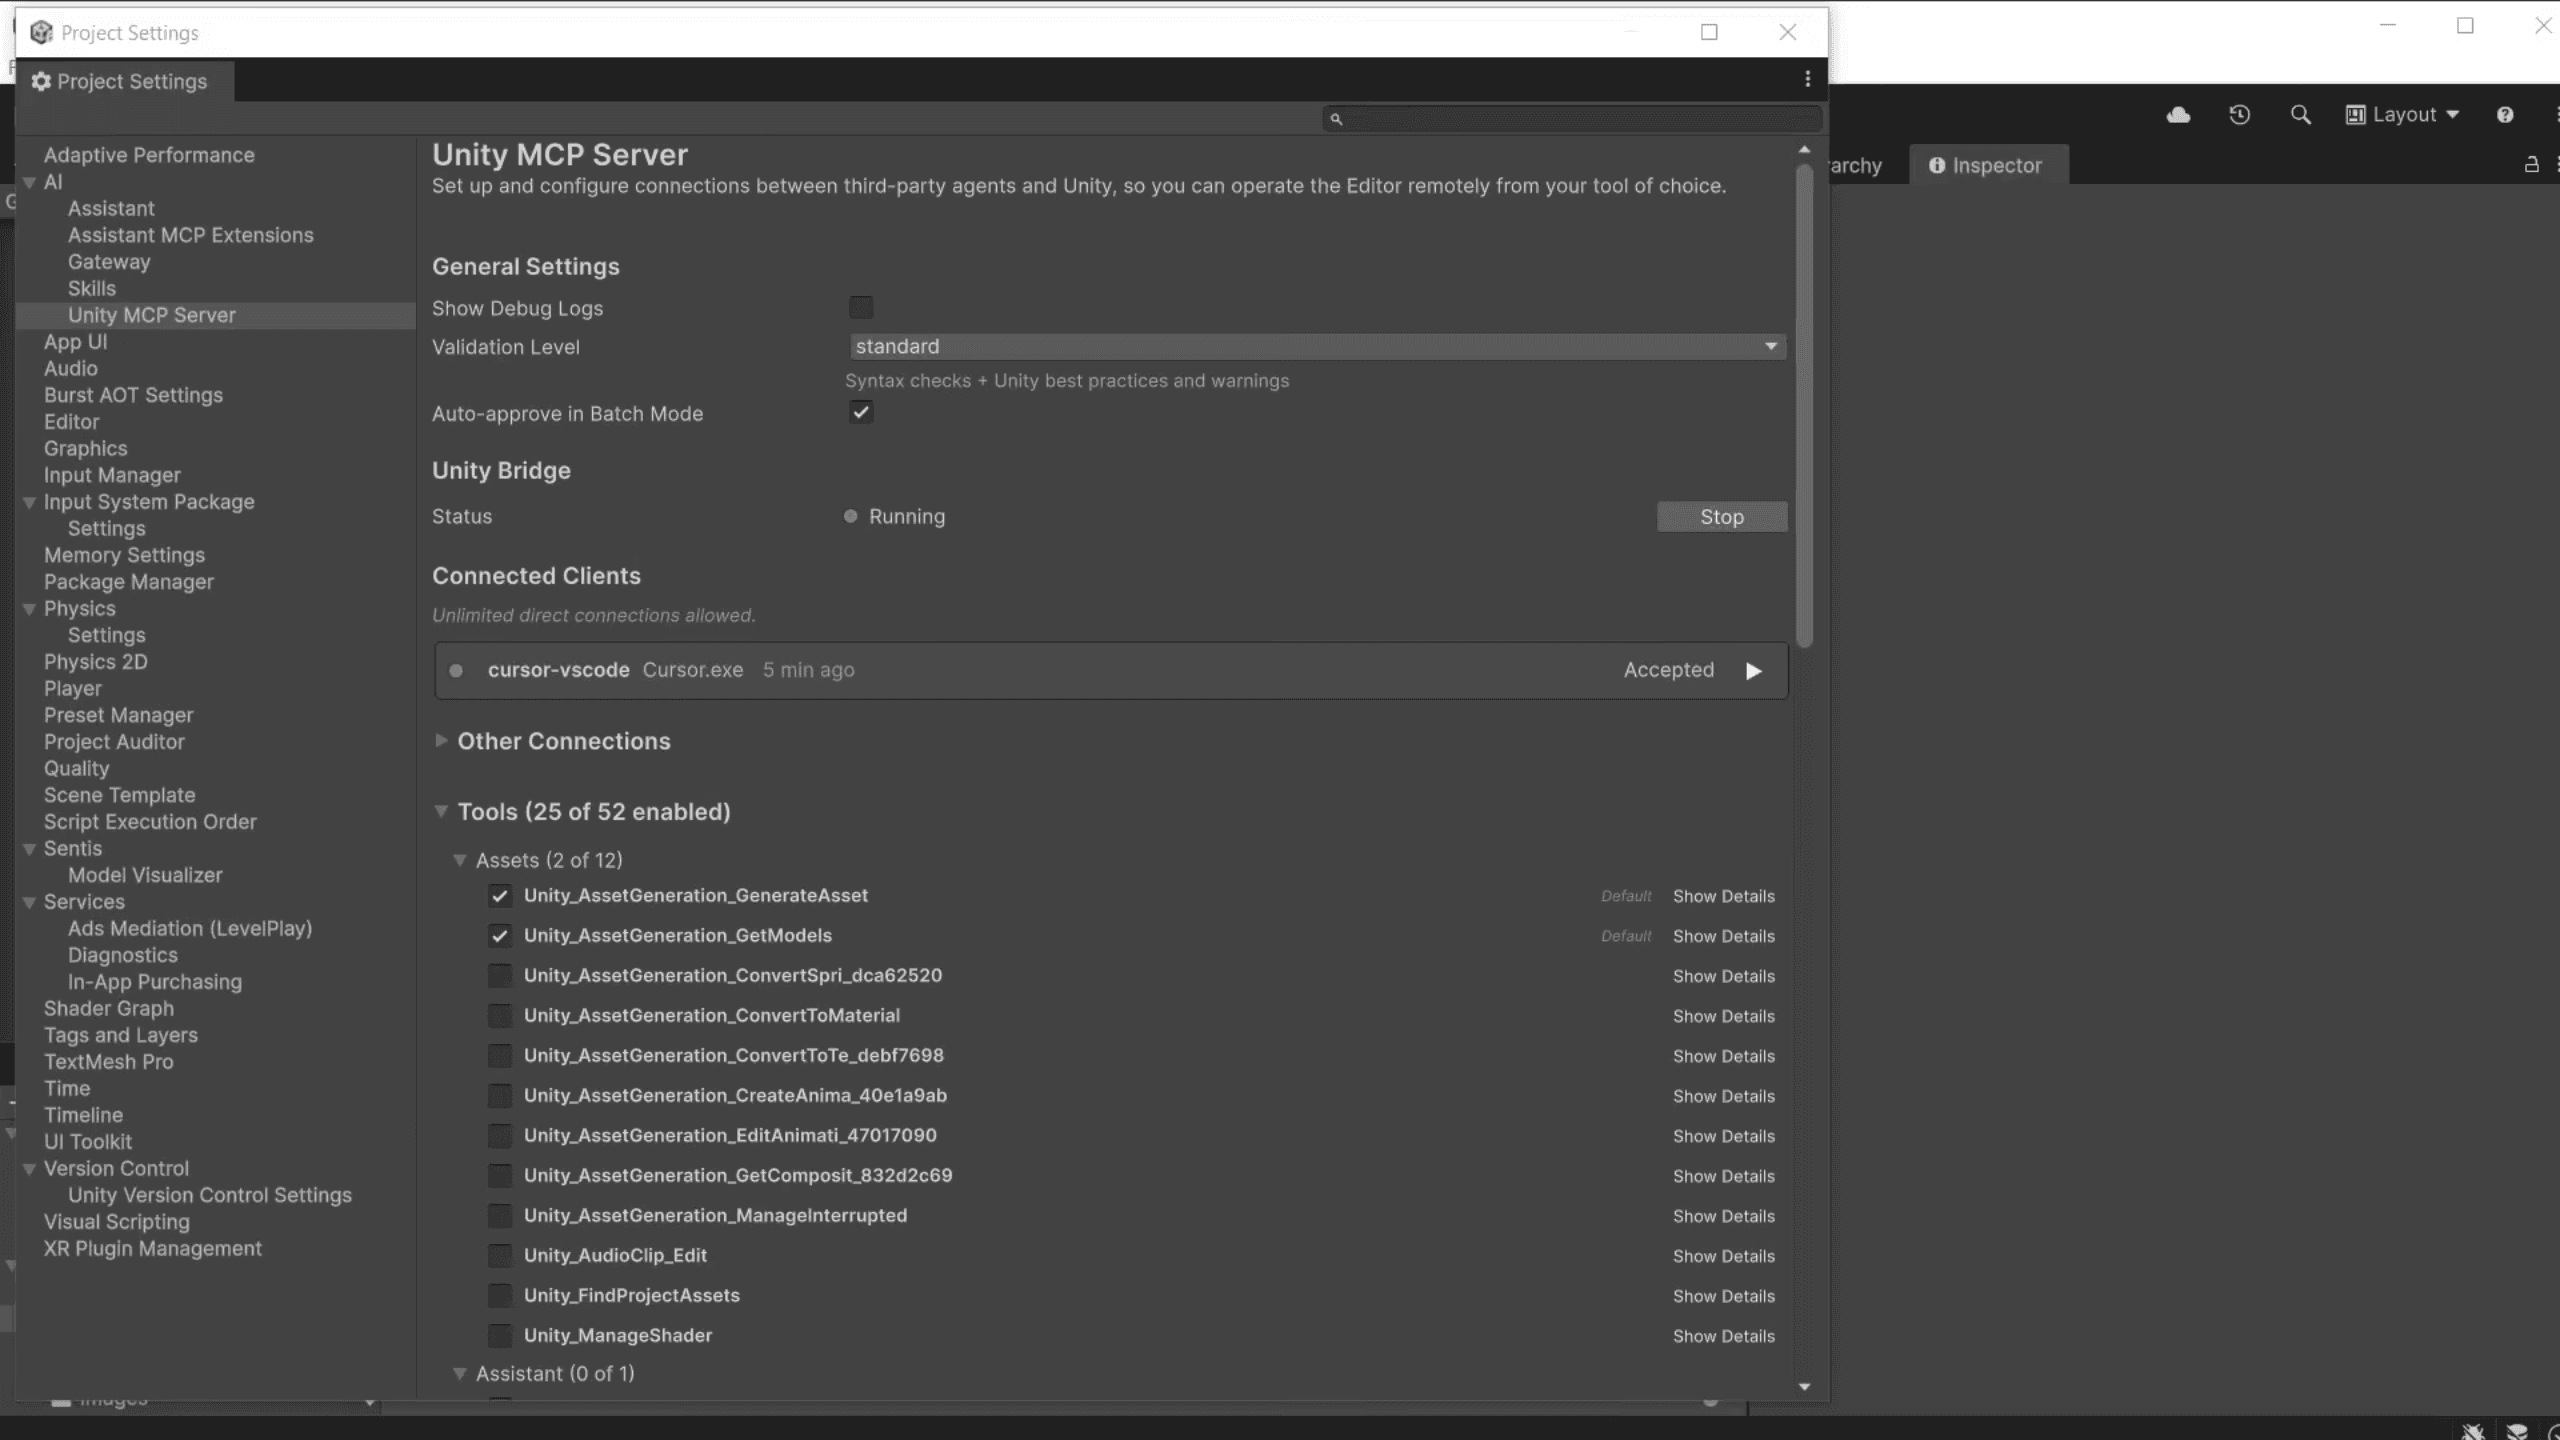The width and height of the screenshot is (2560, 1440).
Task: Open the help question mark icon
Action: pos(2505,115)
